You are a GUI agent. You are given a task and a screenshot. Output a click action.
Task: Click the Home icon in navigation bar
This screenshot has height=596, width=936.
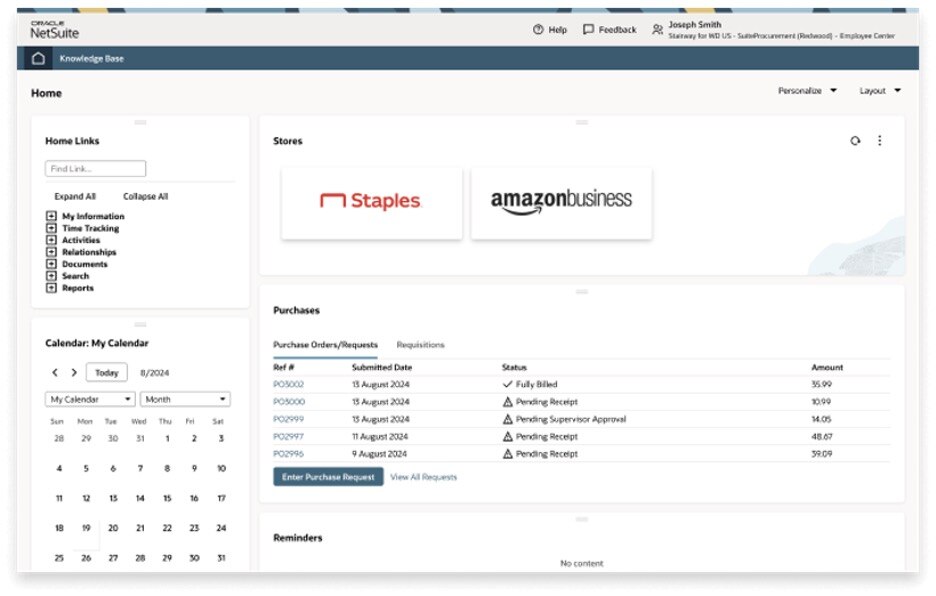pyautogui.click(x=38, y=59)
